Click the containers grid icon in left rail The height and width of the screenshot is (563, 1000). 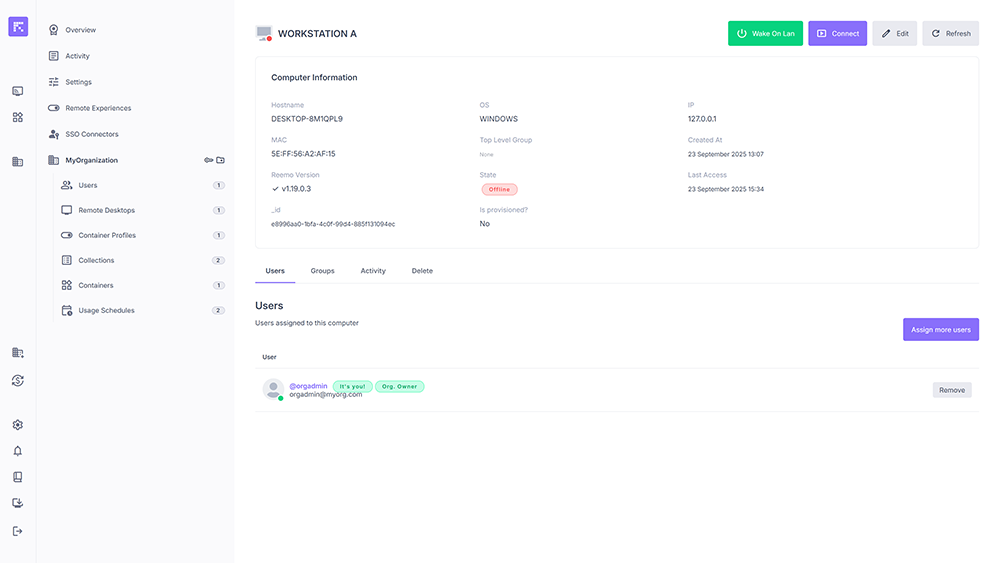point(17,117)
